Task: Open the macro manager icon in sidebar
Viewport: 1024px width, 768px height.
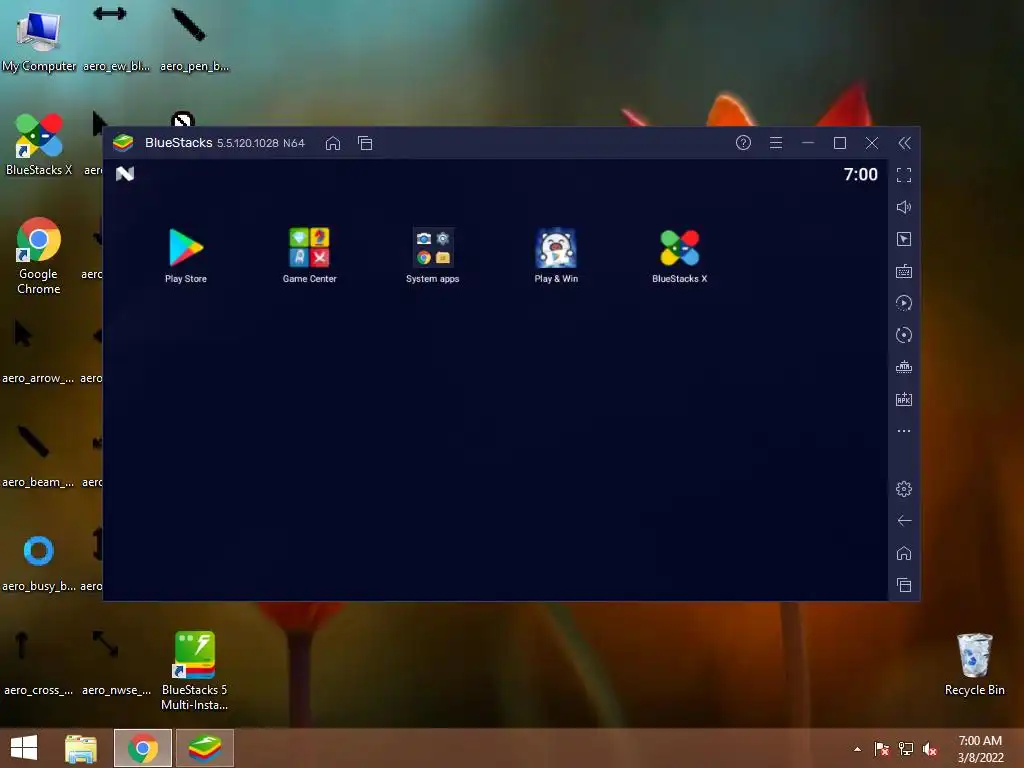Action: (x=904, y=367)
